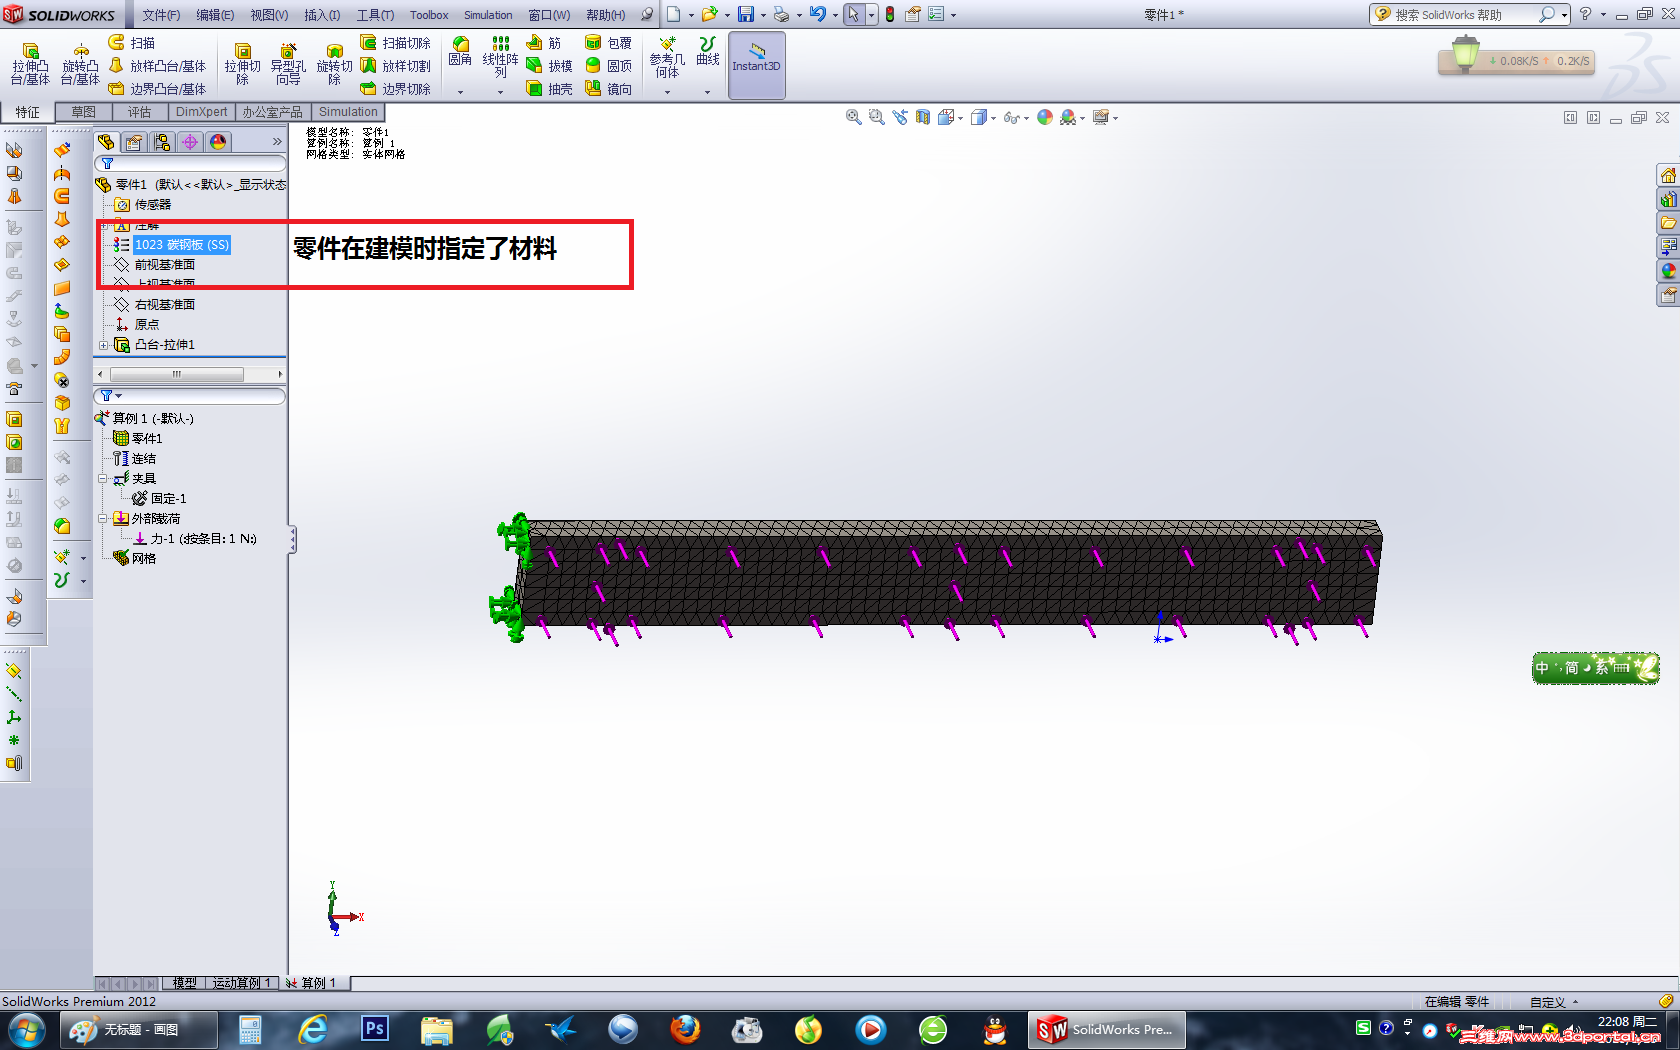Click the 镜向 mirror tool

pos(608,89)
